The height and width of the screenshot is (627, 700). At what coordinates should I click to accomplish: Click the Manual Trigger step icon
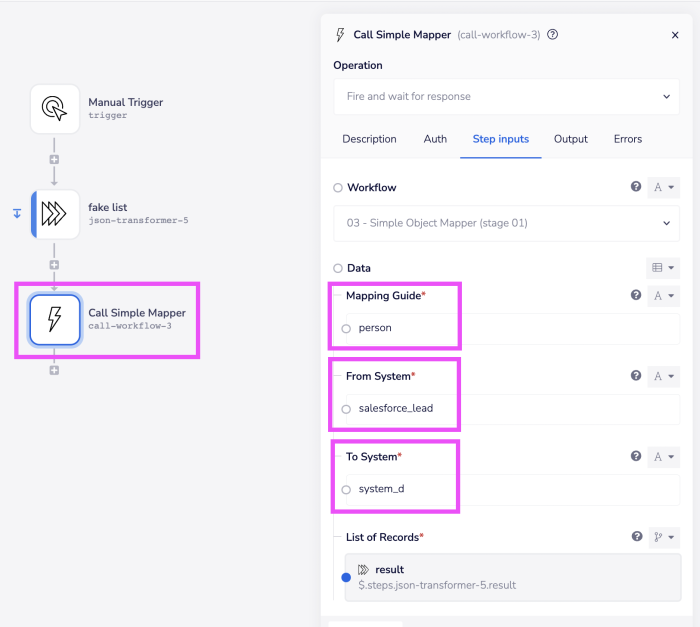click(x=54, y=108)
